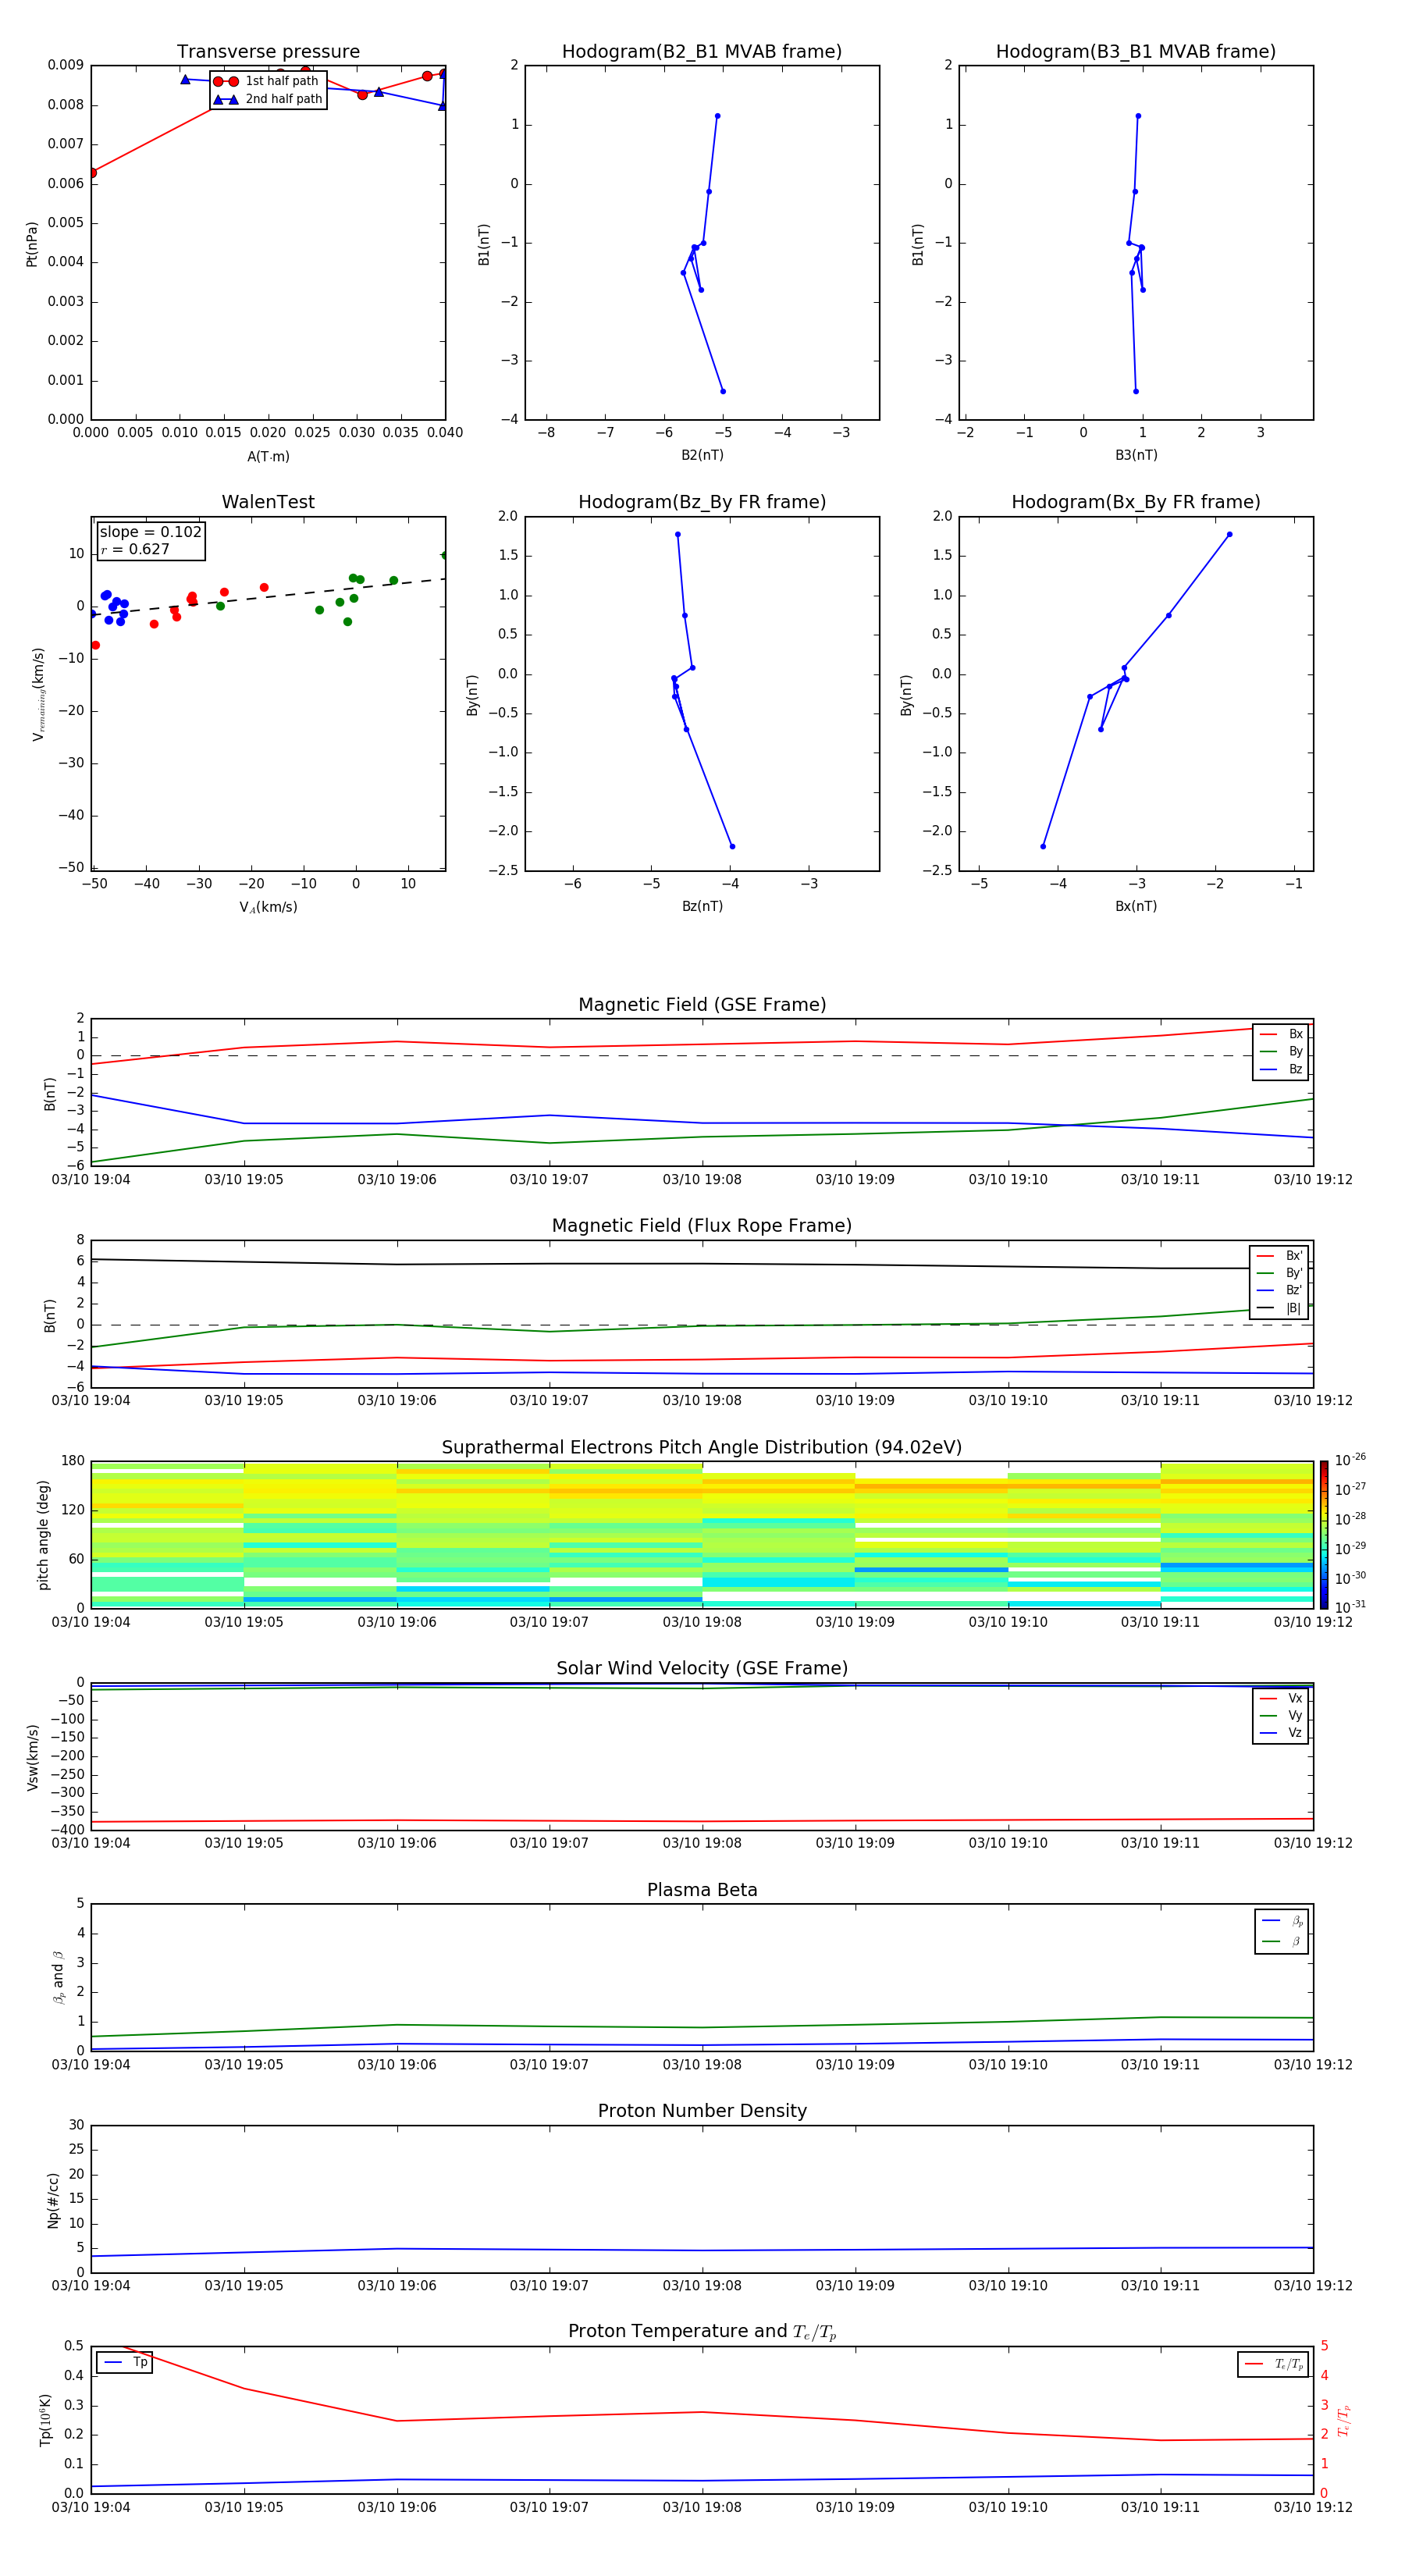Click the 'Hodogram(Bz_By FR frame)' title
This screenshot has height=2576, width=1405.
tap(702, 502)
